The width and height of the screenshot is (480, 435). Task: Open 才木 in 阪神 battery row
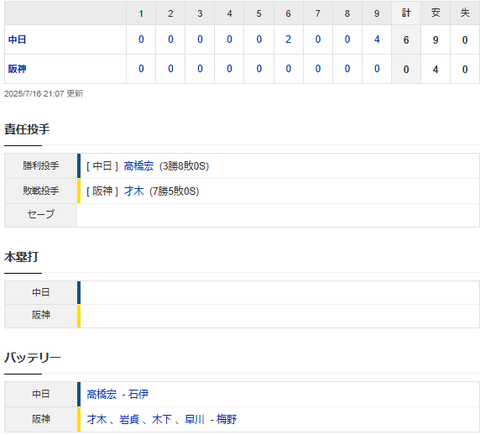(x=97, y=419)
